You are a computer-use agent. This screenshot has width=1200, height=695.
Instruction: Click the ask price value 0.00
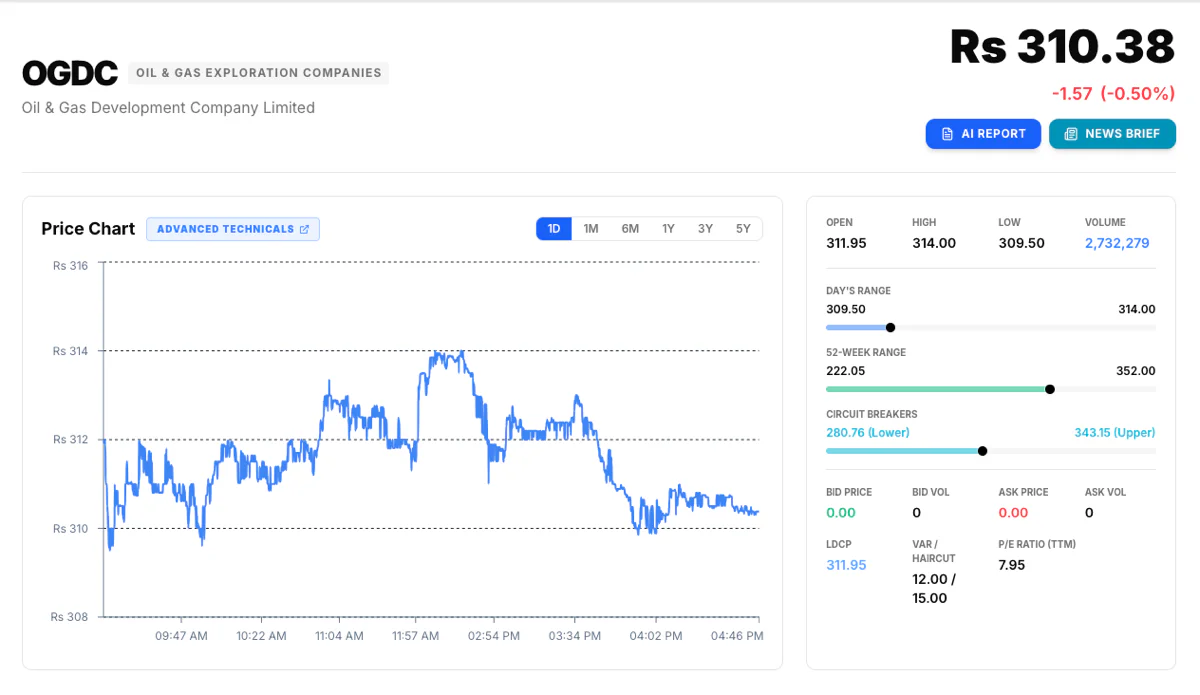point(1013,513)
